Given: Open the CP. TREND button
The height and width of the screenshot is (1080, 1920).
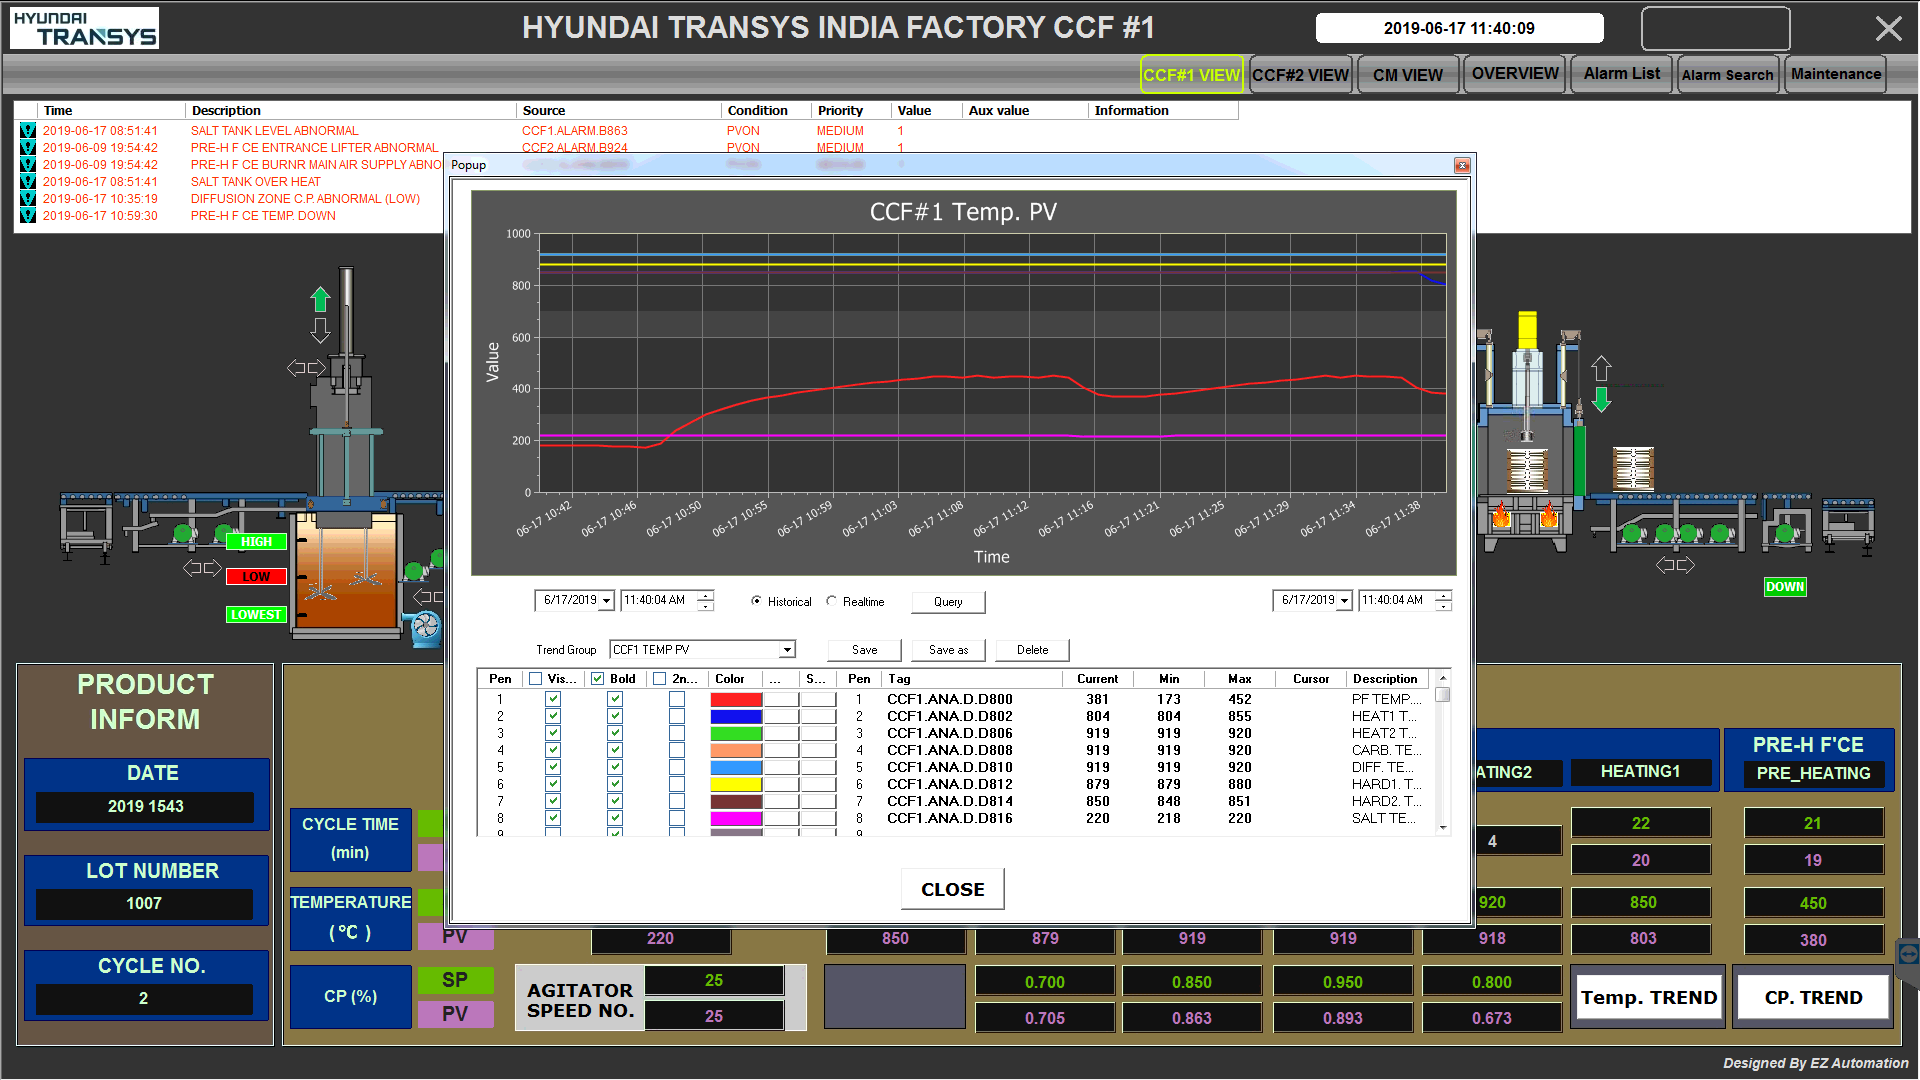Looking at the screenshot, I should (x=1813, y=997).
